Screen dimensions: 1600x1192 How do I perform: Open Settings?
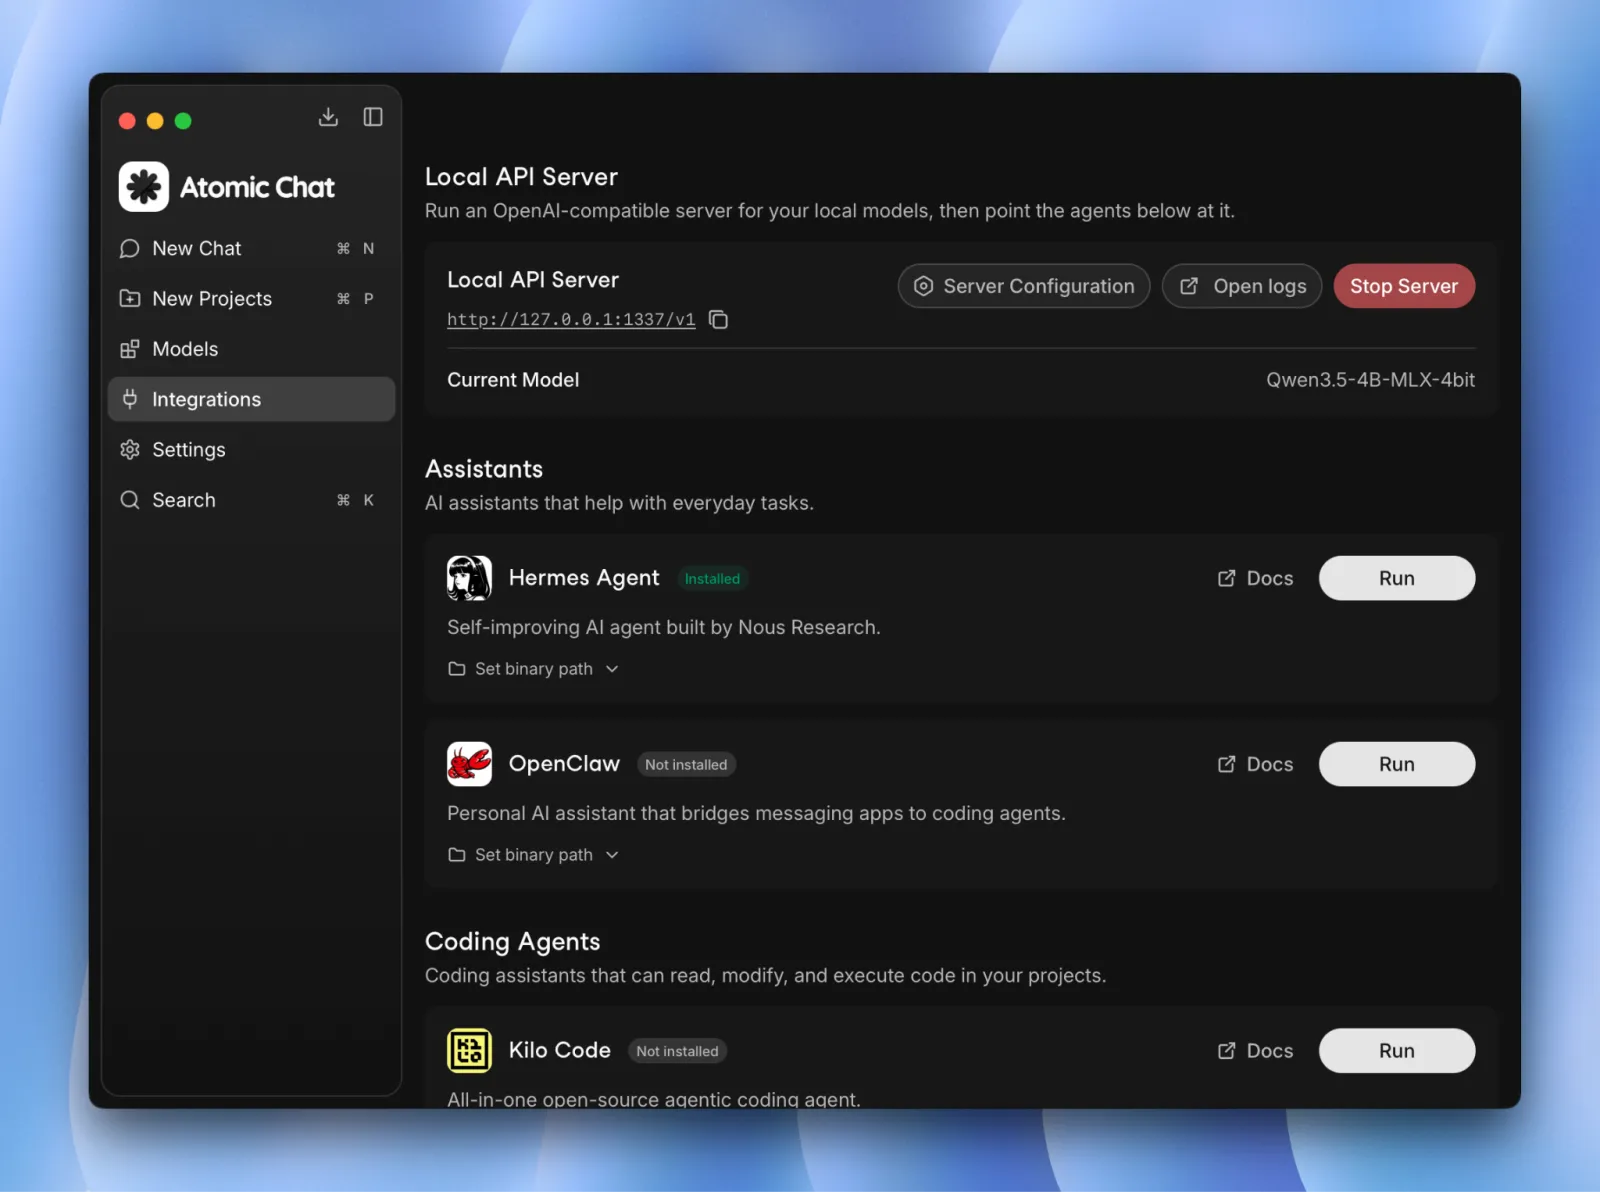(251, 449)
